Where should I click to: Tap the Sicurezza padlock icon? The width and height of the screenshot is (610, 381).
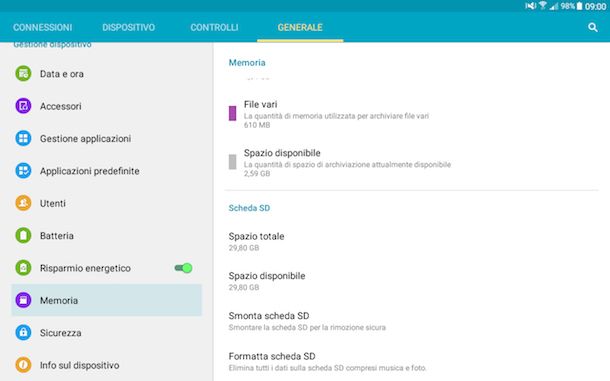coord(23,332)
